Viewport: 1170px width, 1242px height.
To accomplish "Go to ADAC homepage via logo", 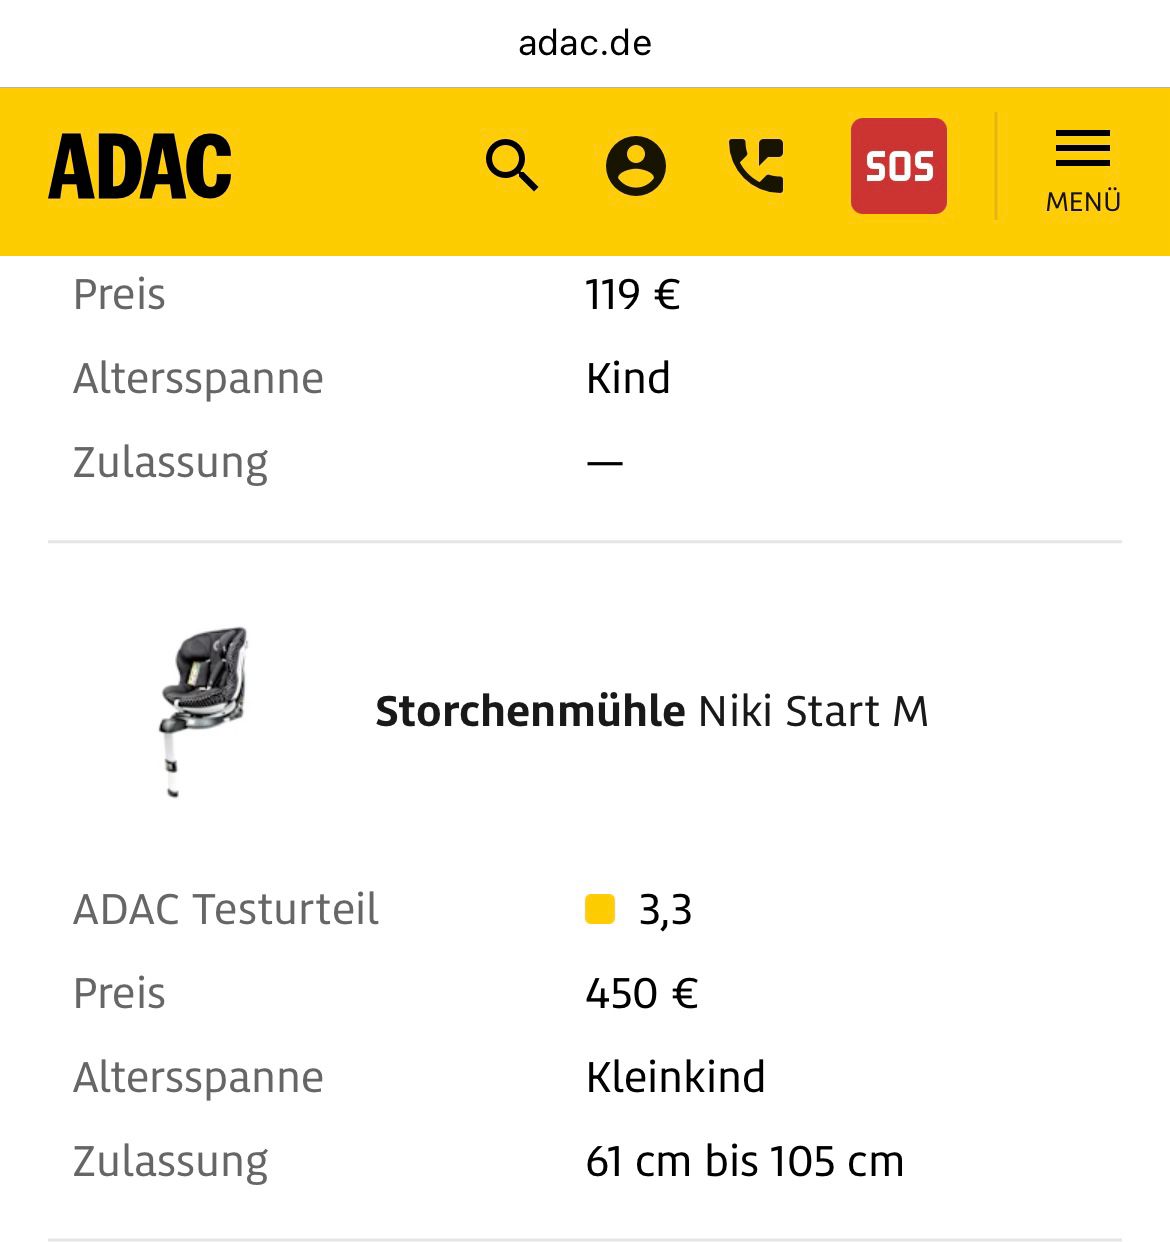I will point(140,166).
